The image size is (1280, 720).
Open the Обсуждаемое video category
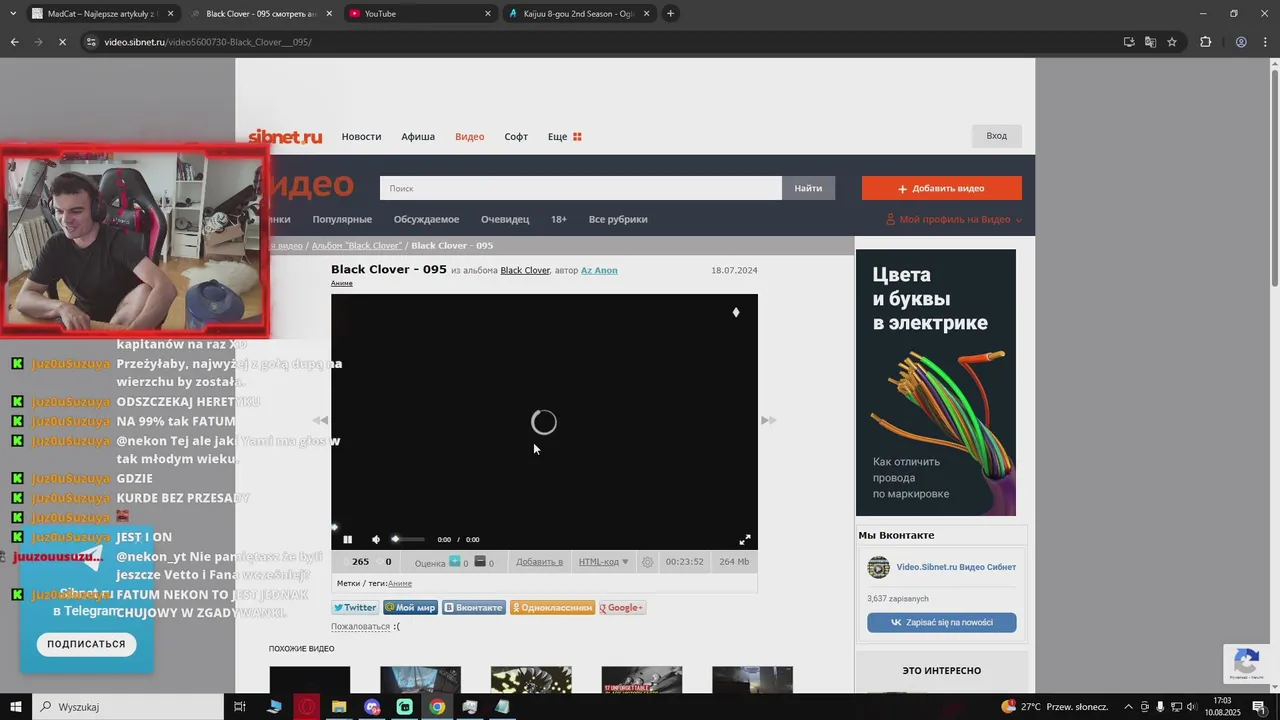tap(426, 219)
